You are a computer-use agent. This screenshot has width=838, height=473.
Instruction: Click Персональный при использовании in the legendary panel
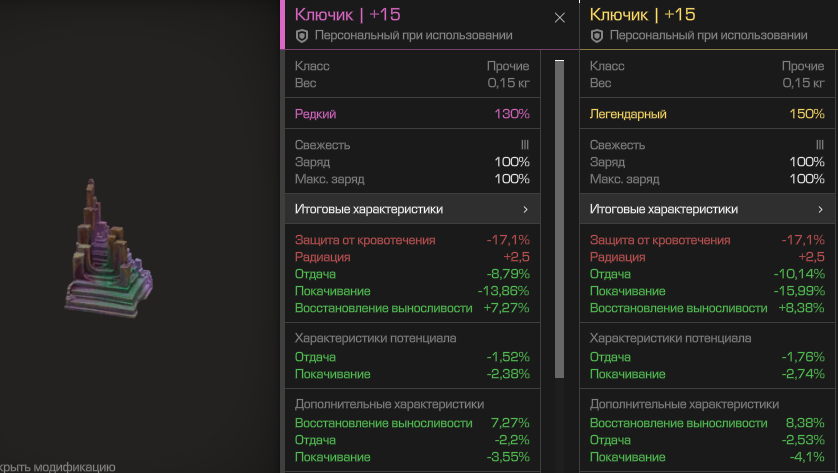pyautogui.click(x=709, y=36)
